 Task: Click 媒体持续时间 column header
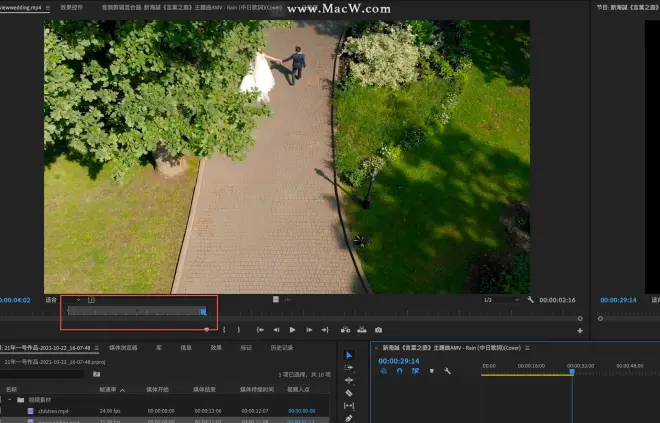(257, 390)
